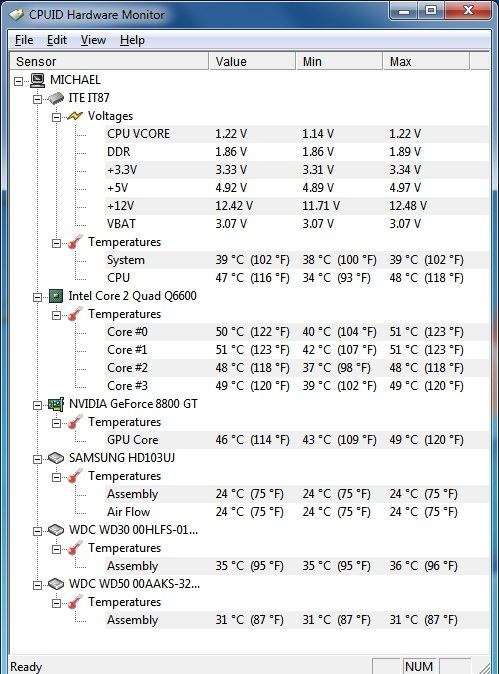The image size is (499, 674).
Task: Collapse the SAMSUNG HD103UJ node
Action: pos(37,459)
